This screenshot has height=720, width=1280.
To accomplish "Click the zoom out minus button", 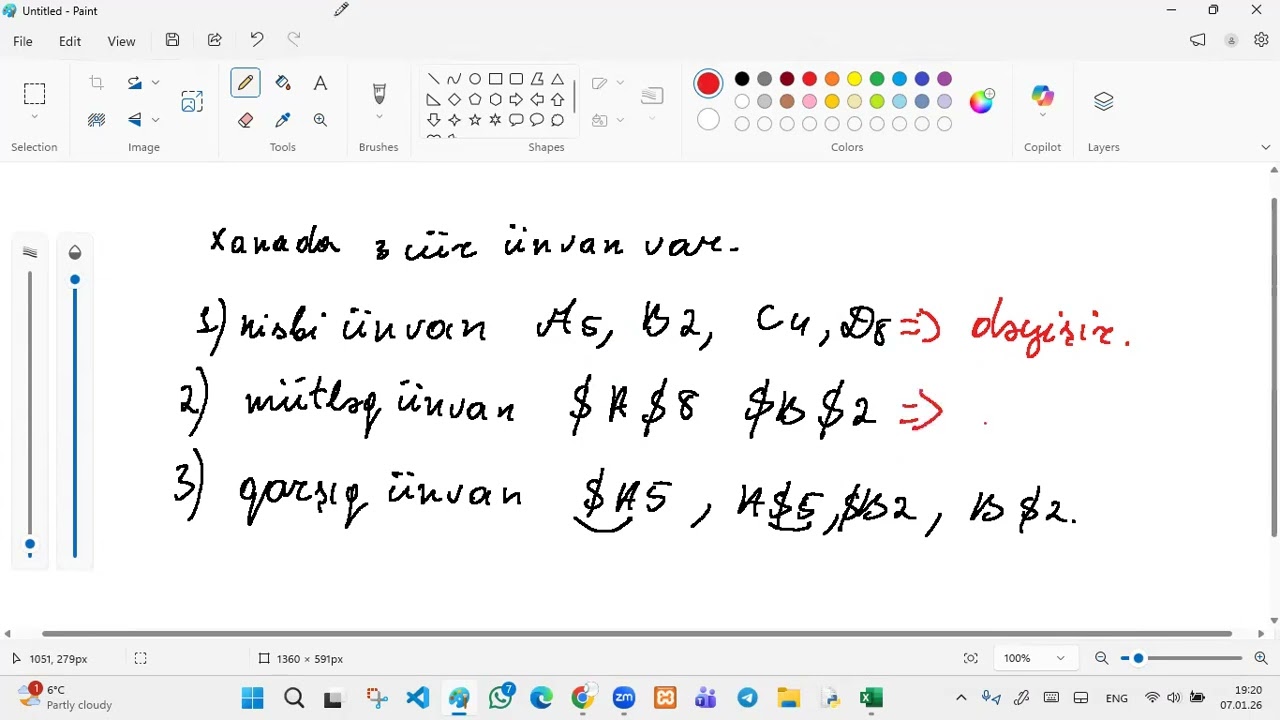I will [x=1101, y=658].
